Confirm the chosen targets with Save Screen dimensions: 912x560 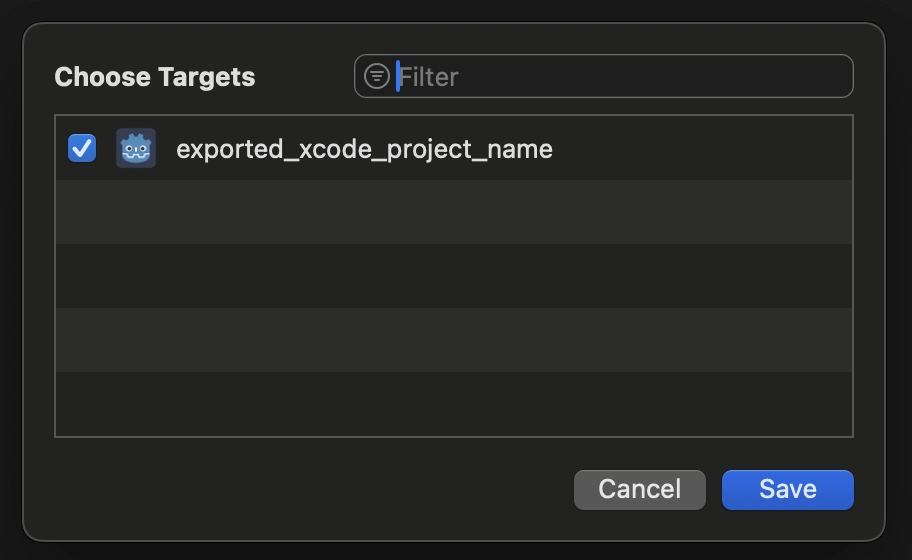click(787, 489)
